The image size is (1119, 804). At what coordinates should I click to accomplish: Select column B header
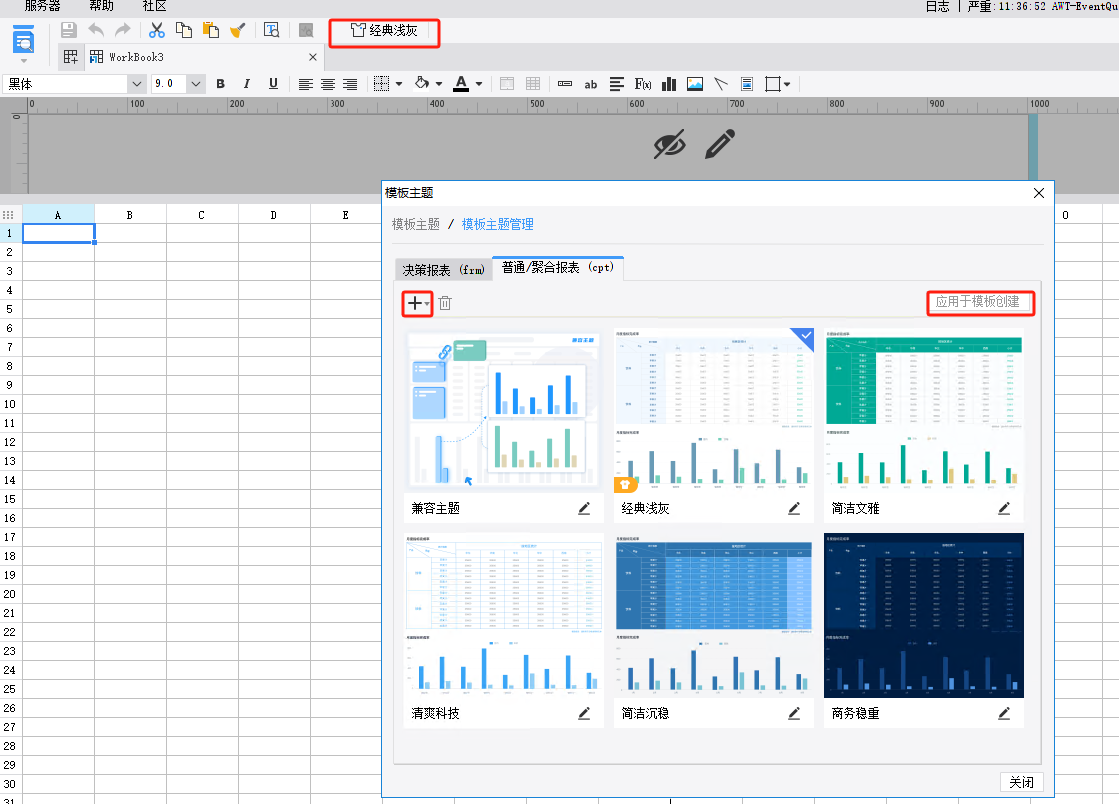coord(130,215)
